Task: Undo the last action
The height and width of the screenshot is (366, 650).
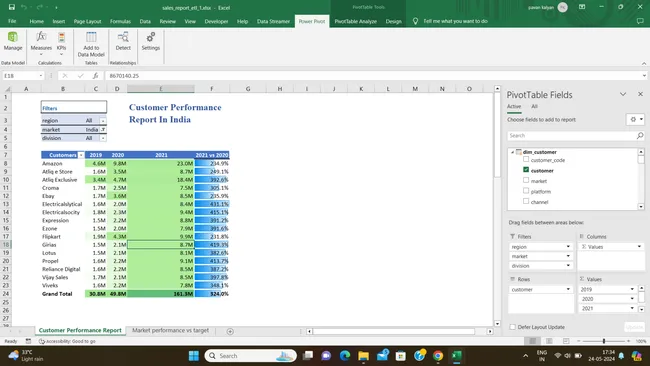Action: 24,7
